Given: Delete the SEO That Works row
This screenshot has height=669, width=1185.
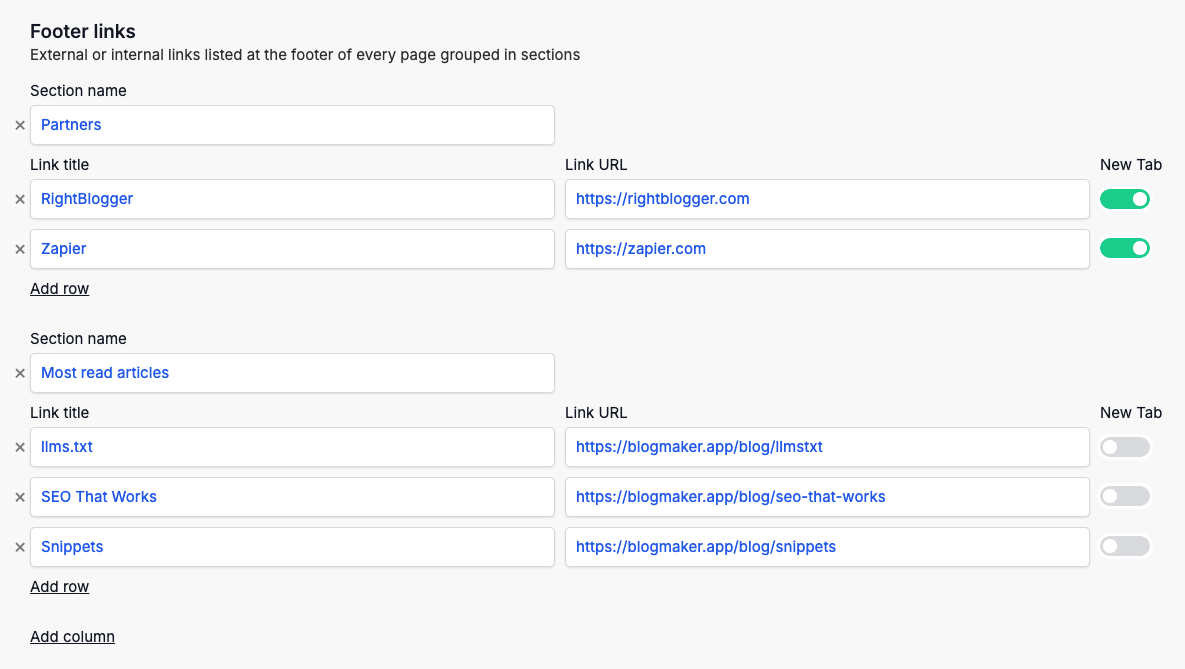Looking at the screenshot, I should [x=20, y=497].
